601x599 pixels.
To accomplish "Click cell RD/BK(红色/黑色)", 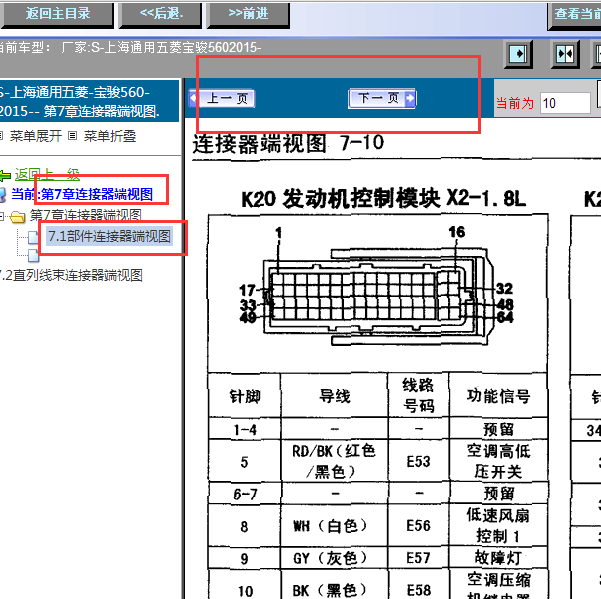I will pyautogui.click(x=335, y=461).
